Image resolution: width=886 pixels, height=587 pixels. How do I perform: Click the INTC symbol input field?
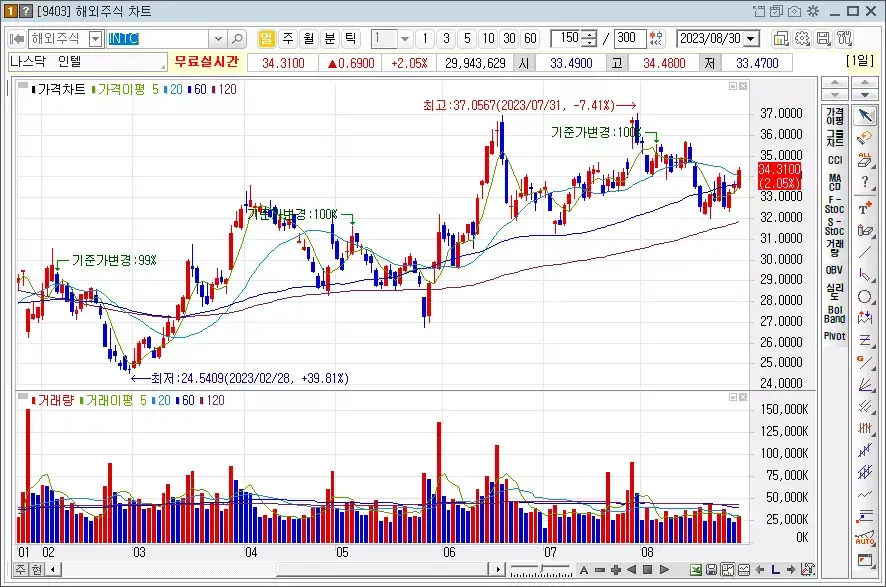159,38
